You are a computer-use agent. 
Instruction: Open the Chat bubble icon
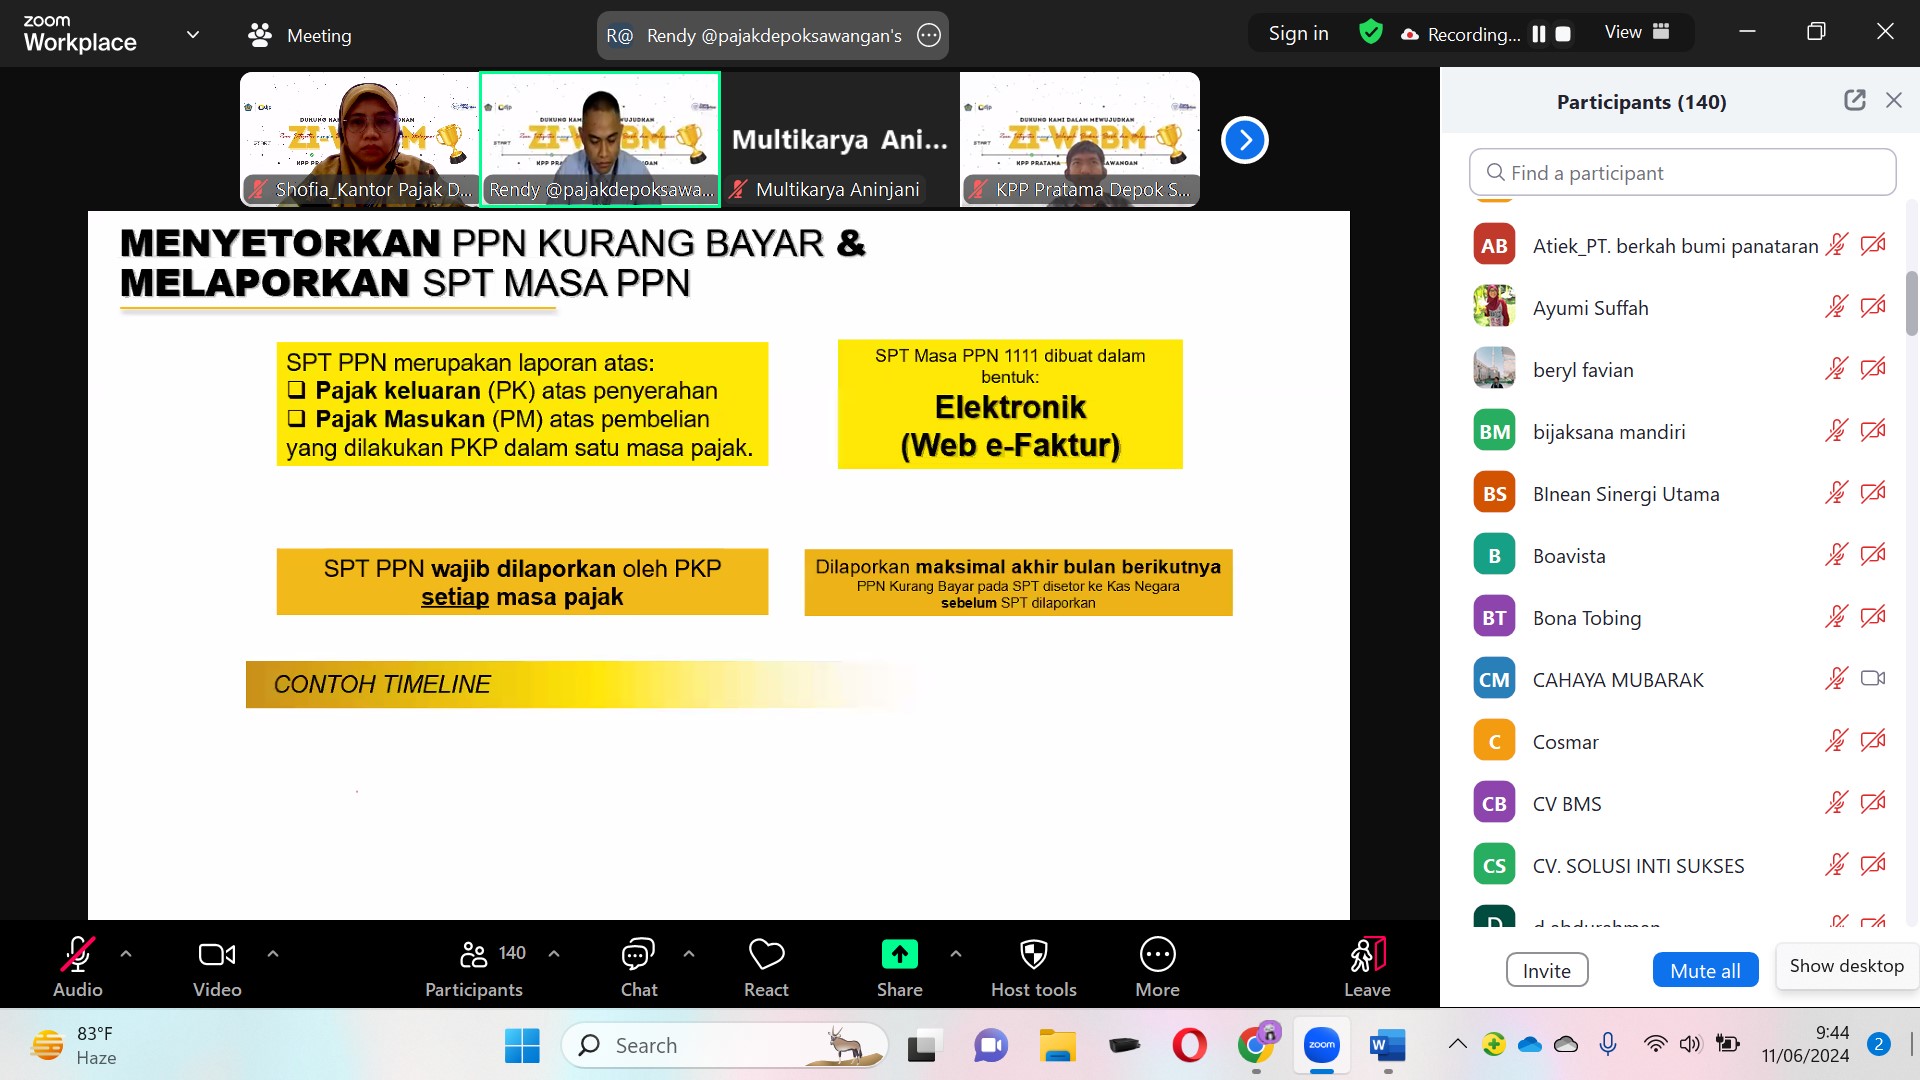(x=638, y=955)
